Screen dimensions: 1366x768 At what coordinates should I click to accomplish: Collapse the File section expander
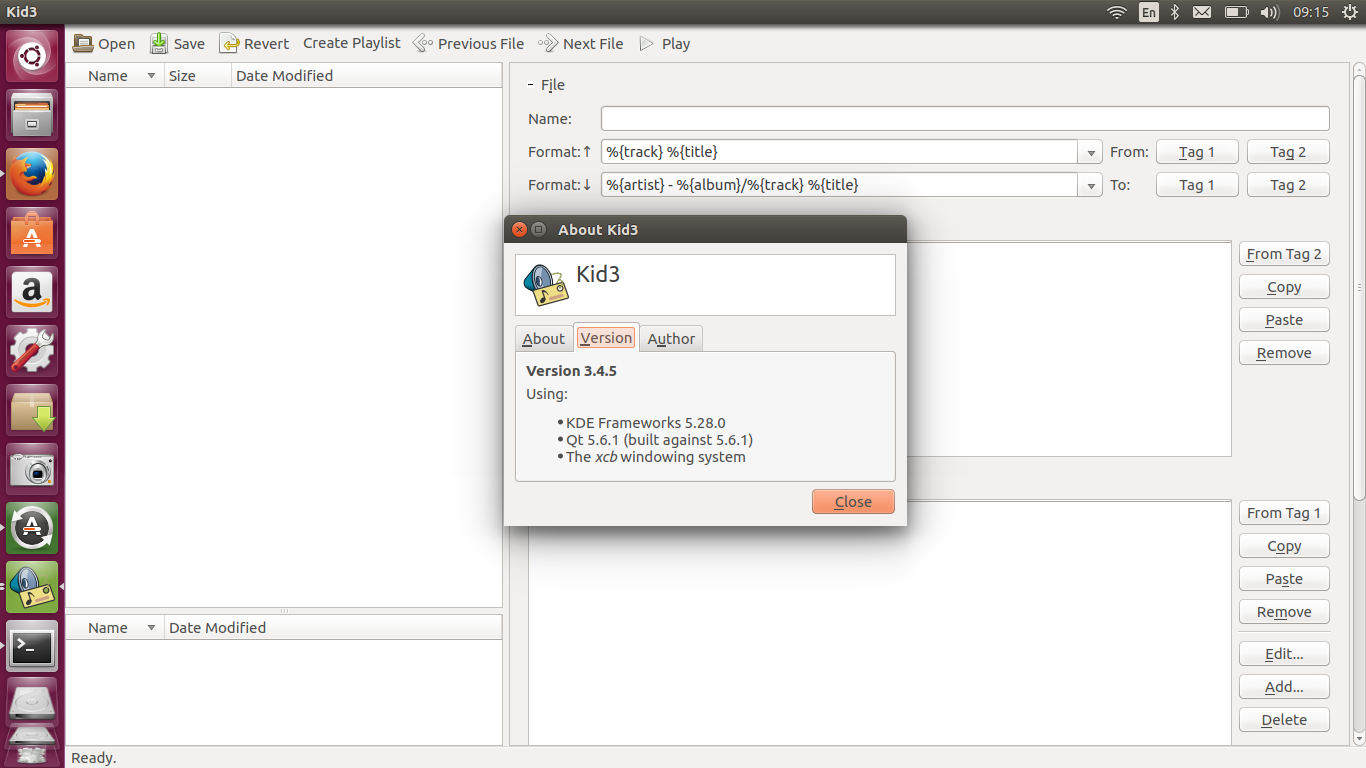pyautogui.click(x=530, y=85)
